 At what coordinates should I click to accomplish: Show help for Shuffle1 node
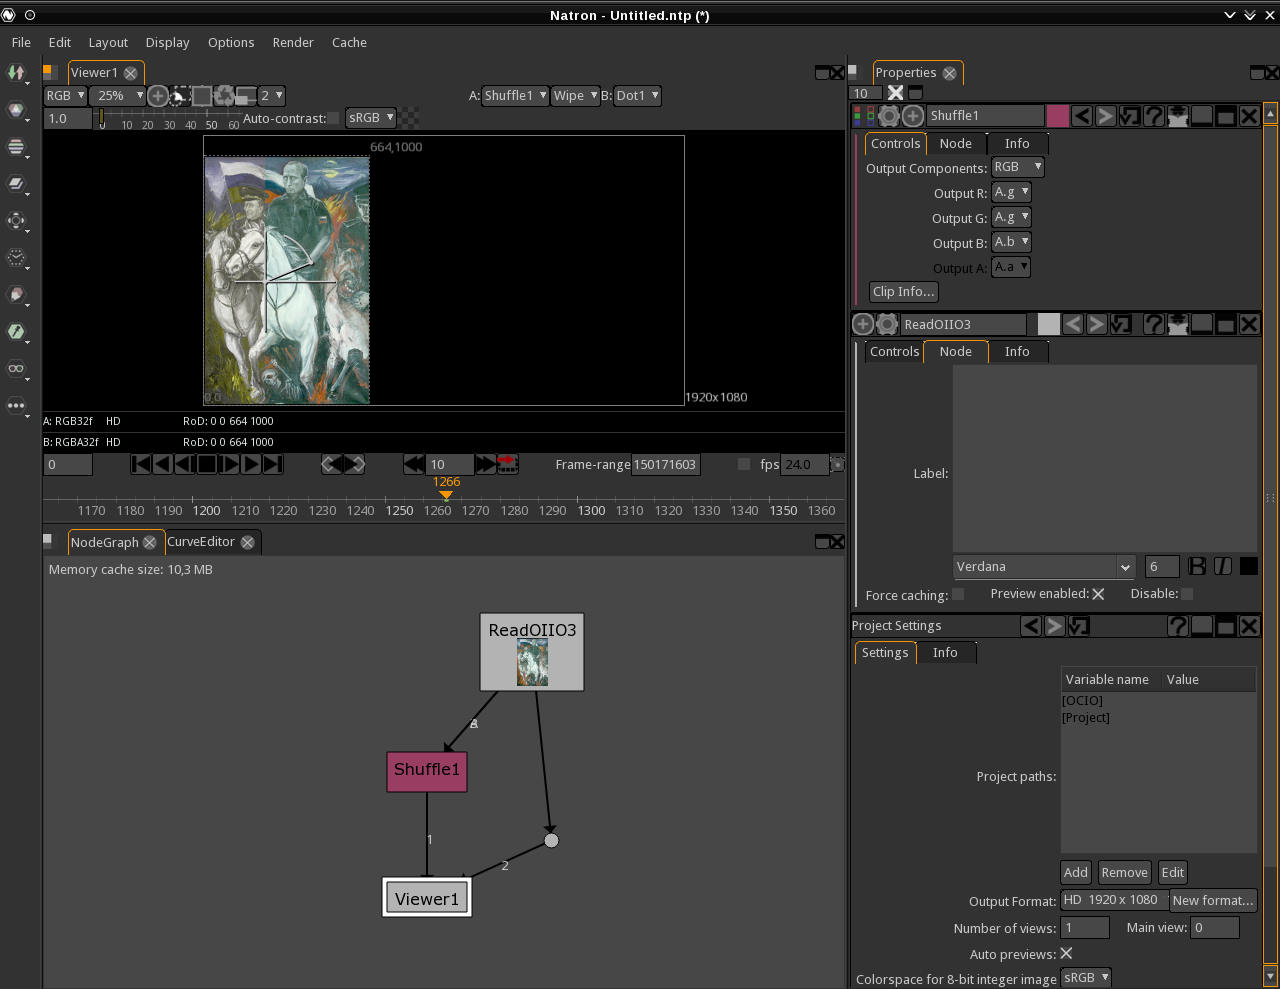[1154, 116]
